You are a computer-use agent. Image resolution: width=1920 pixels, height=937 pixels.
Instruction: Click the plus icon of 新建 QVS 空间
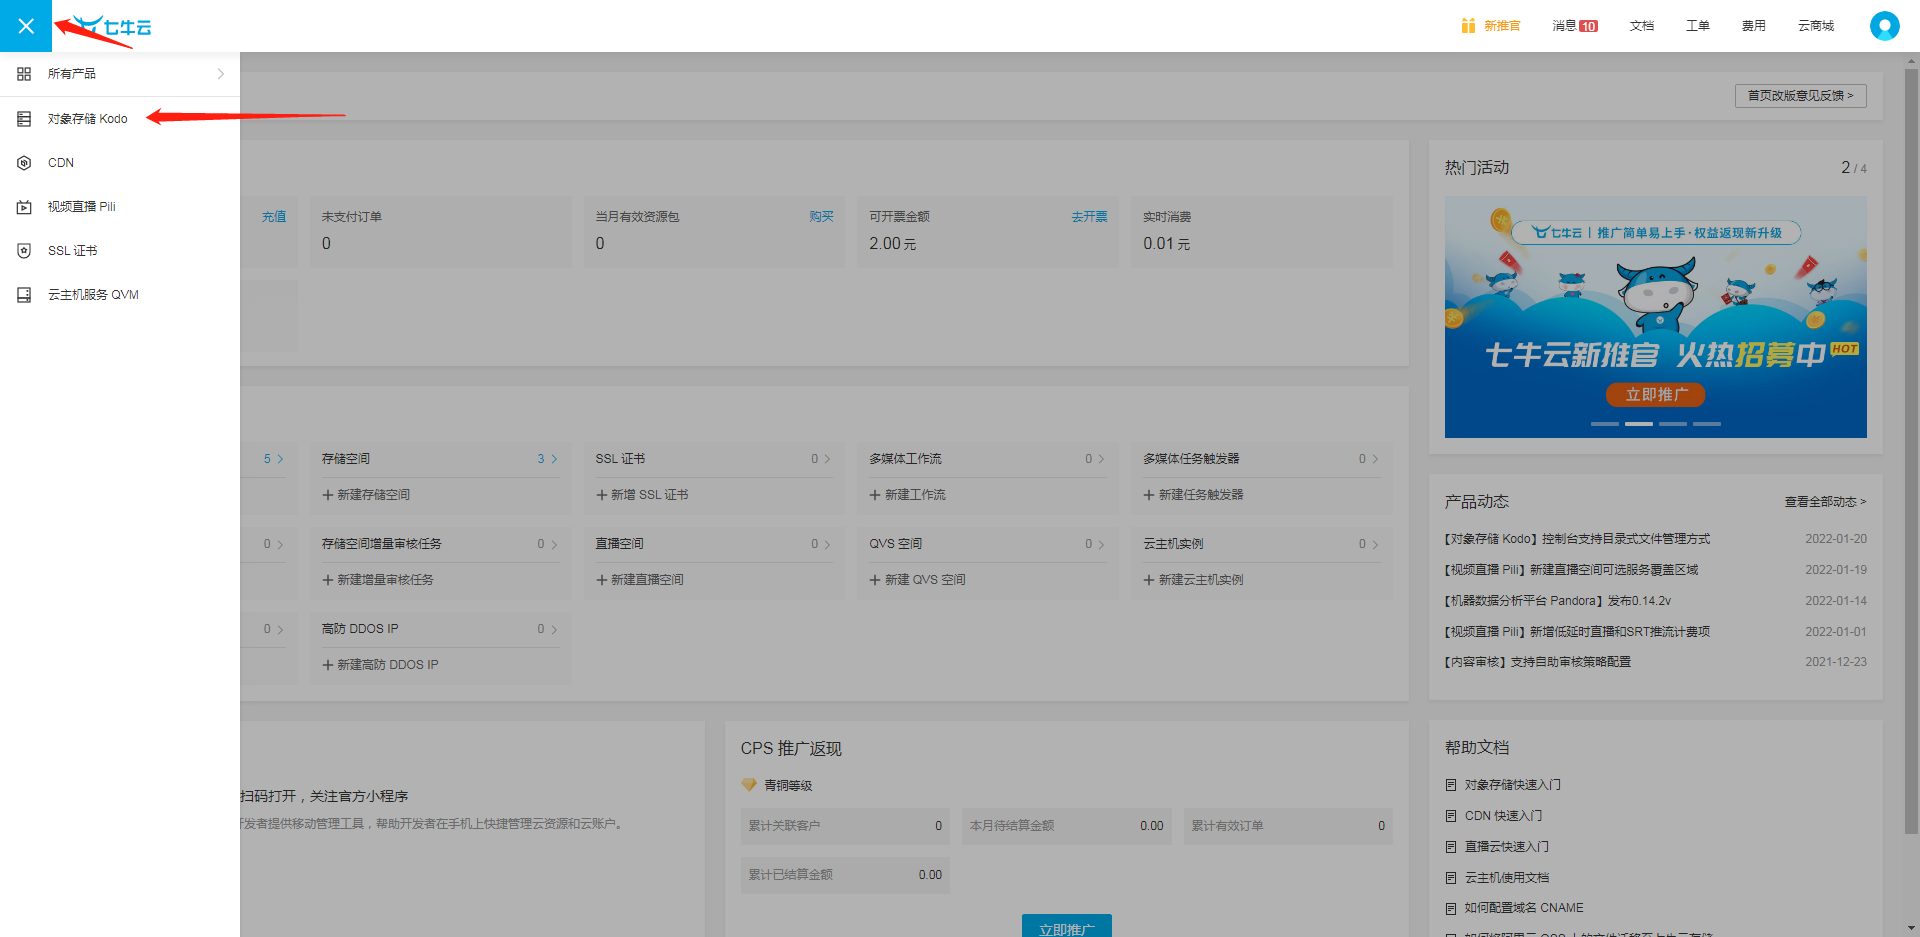875,580
